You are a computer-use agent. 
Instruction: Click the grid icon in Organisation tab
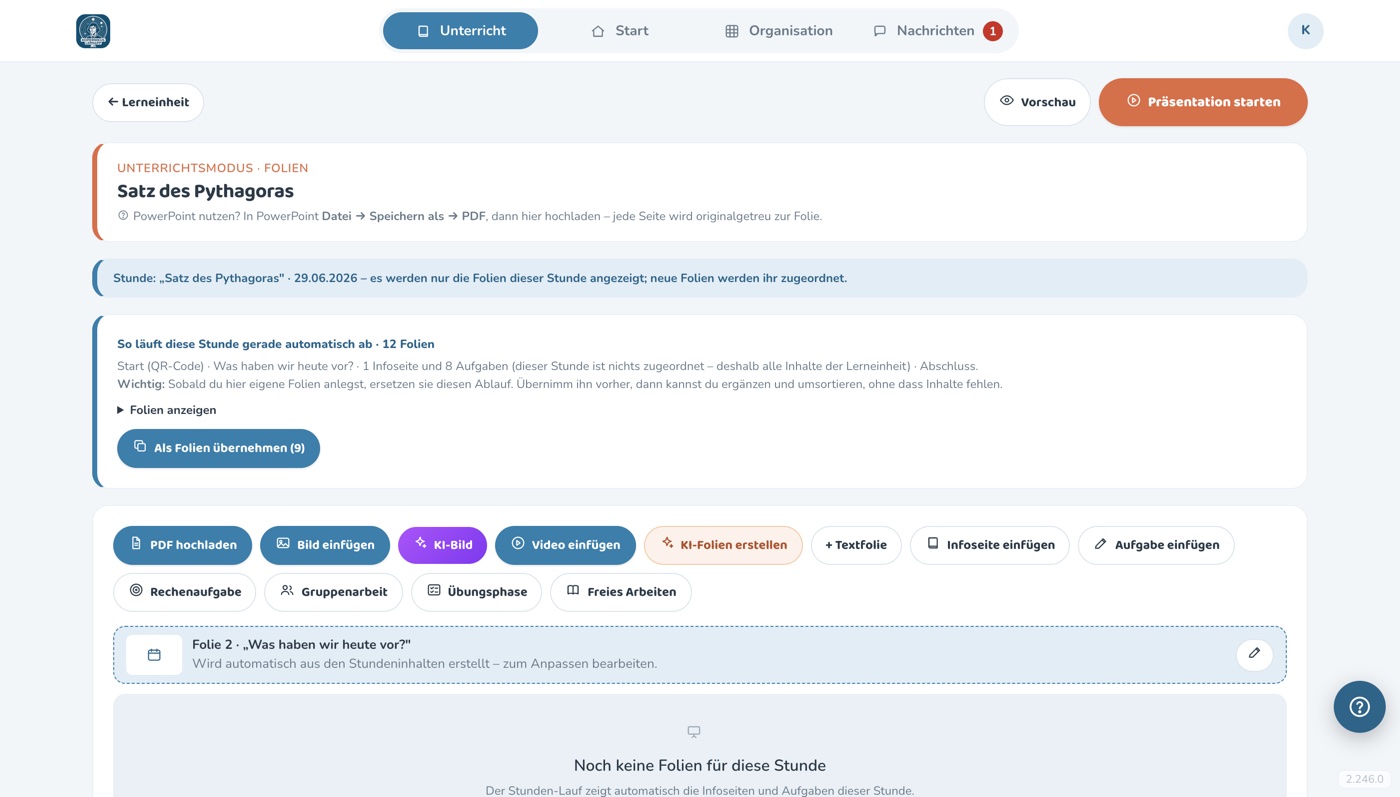pos(732,31)
